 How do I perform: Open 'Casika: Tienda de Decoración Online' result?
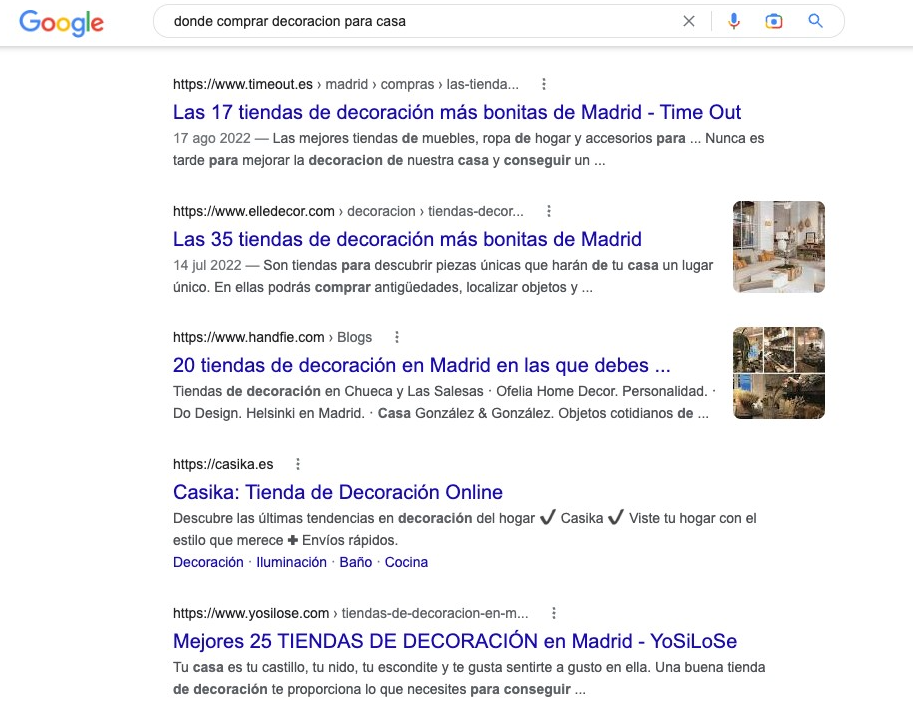coord(338,492)
